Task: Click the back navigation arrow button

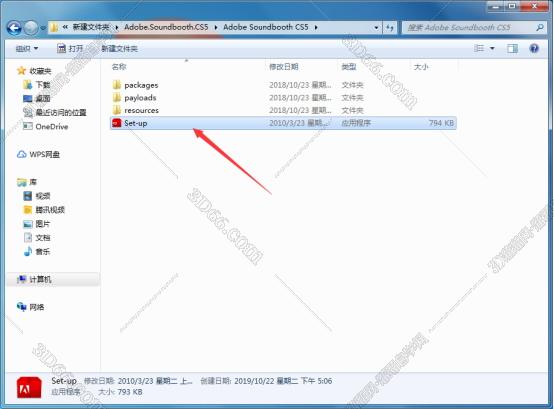Action: click(x=14, y=28)
